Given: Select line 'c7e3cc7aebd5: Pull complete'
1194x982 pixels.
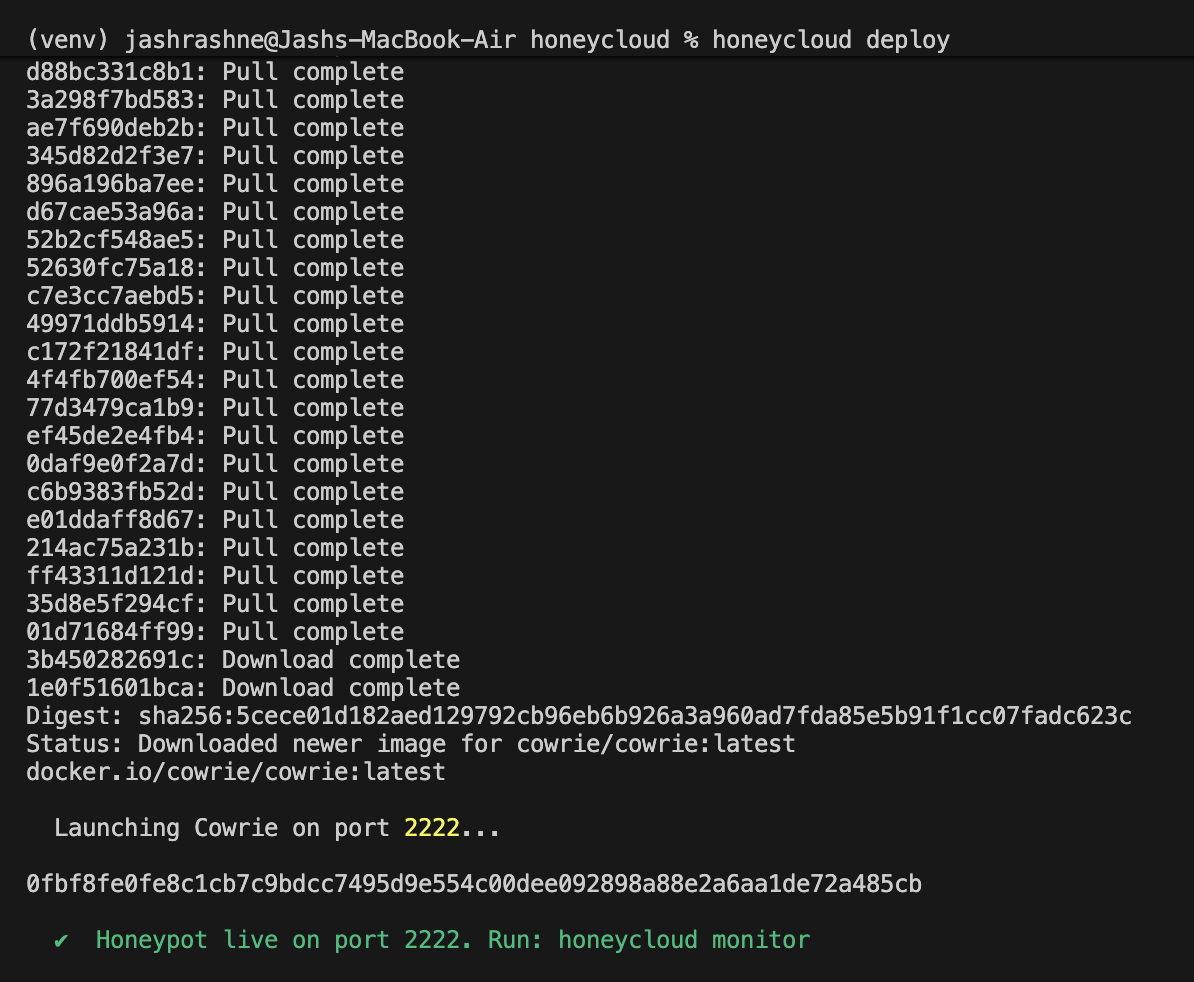Looking at the screenshot, I should click(x=215, y=295).
